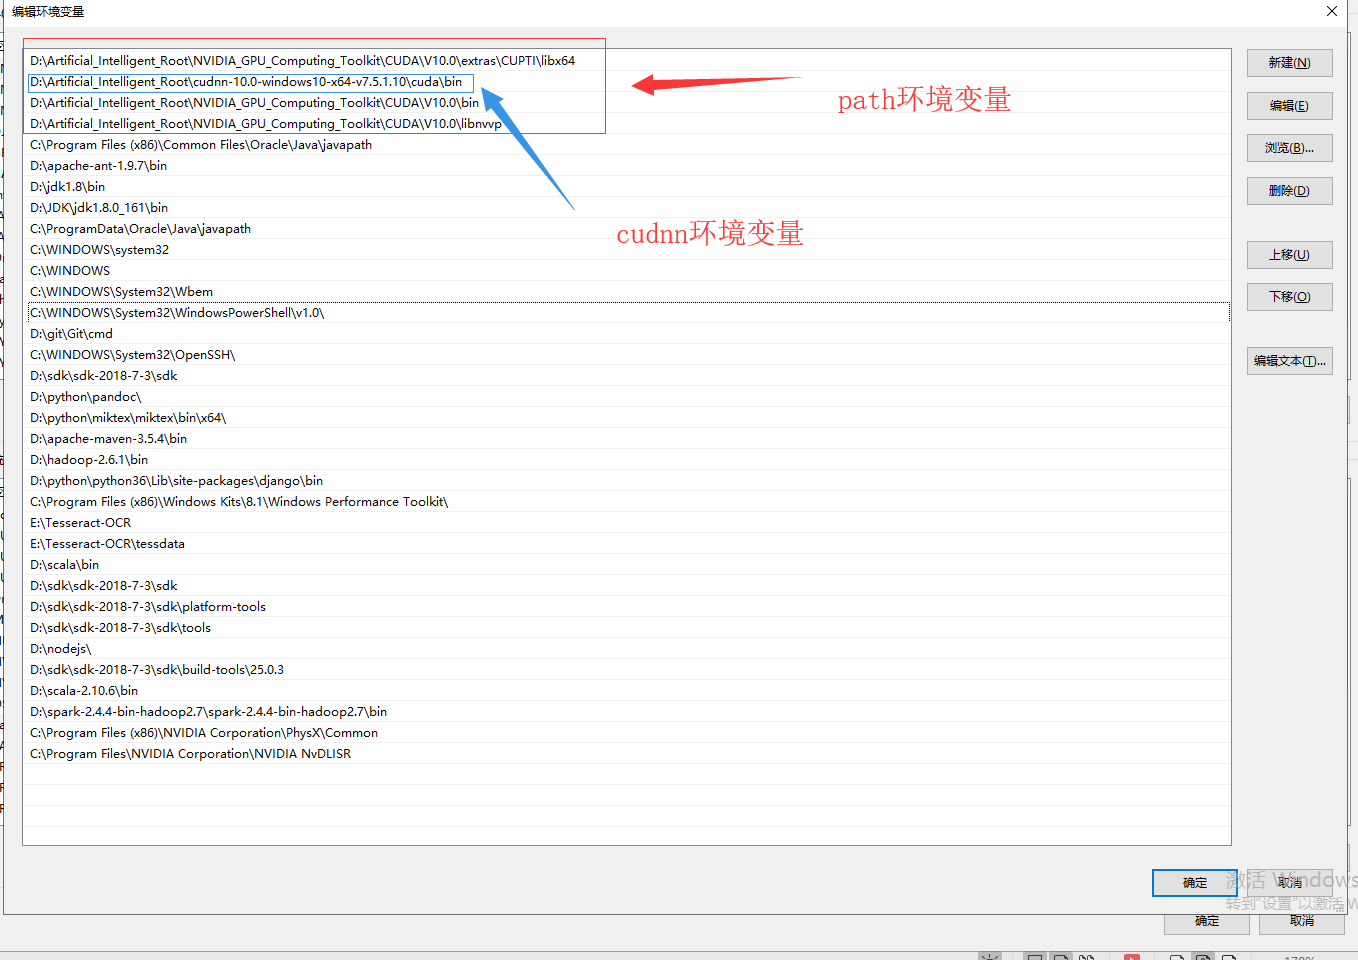
Task: Select the D:\hadoop-2.6.1\bin entry
Action: click(627, 460)
